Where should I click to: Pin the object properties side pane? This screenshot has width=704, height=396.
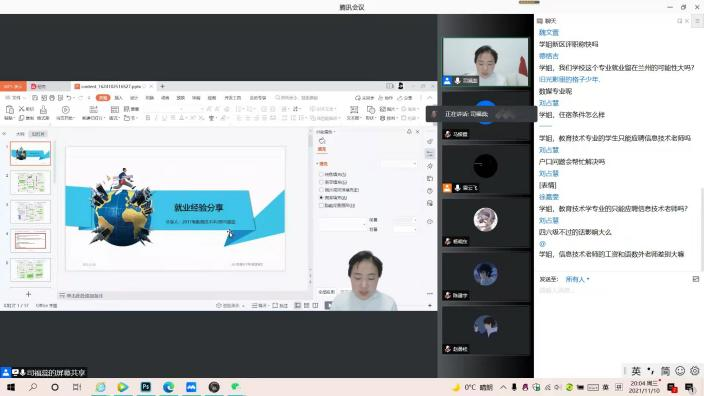(x=409, y=132)
